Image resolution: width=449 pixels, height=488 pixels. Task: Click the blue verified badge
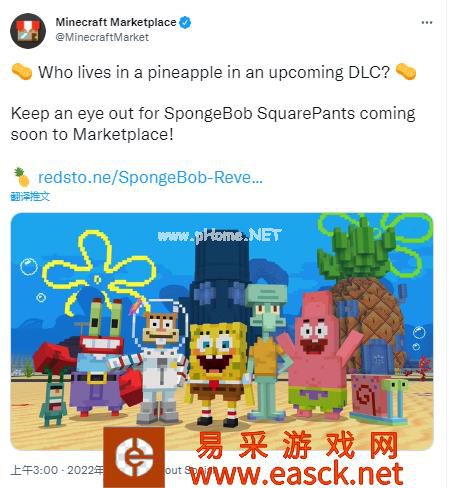(185, 22)
